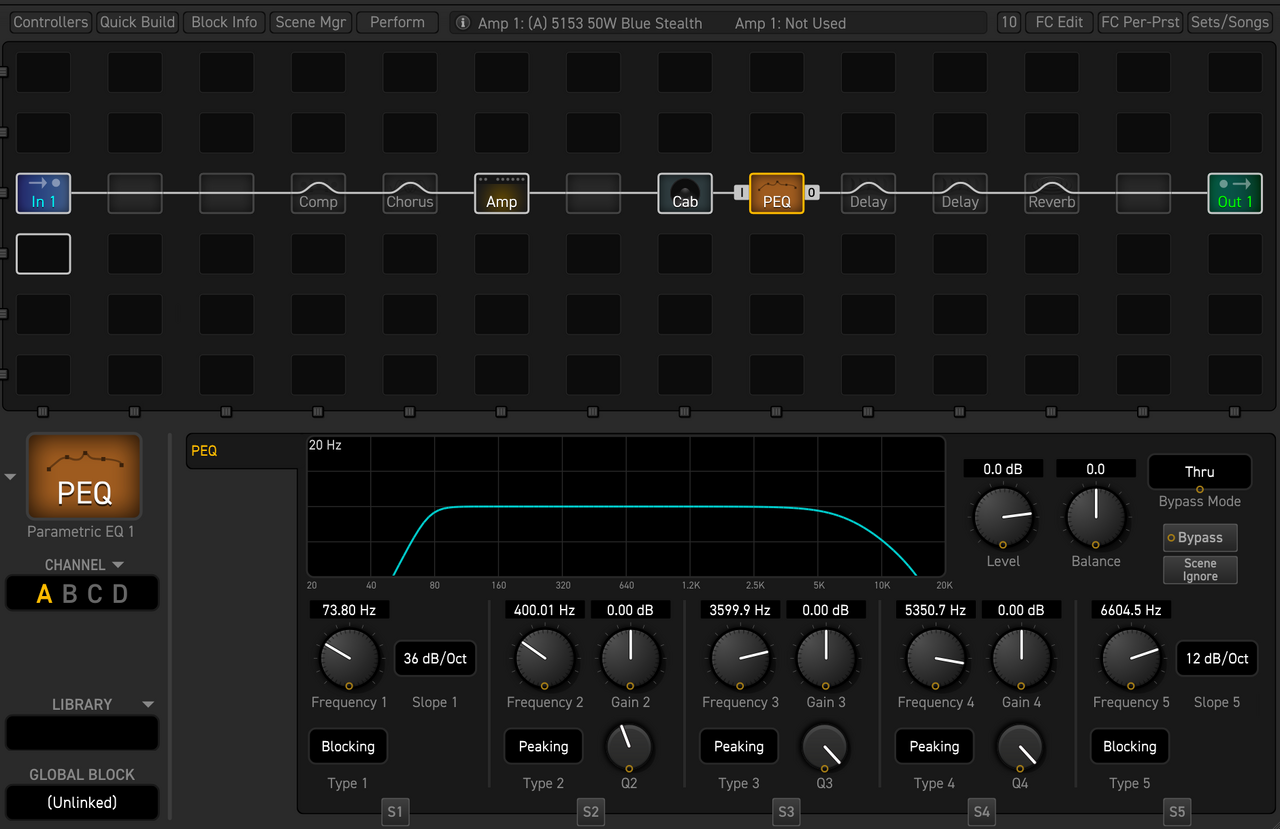Click the 10 button in top bar

1009,22
